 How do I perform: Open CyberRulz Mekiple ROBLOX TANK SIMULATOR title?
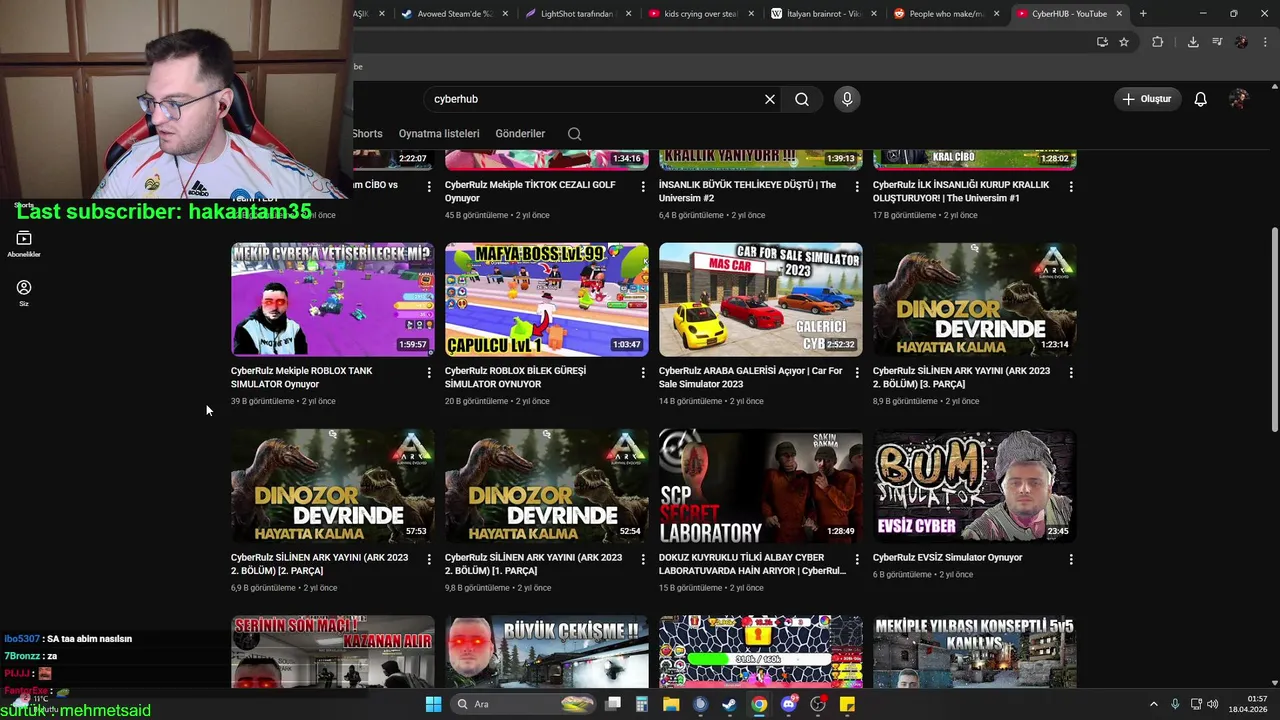click(301, 378)
